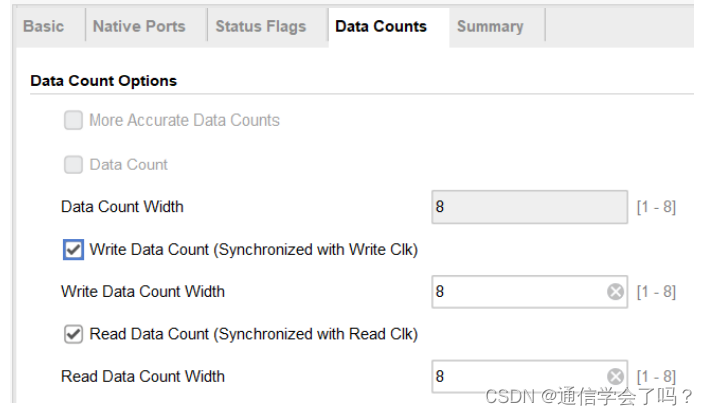
Task: Click the Data Count Options section header
Action: click(104, 80)
